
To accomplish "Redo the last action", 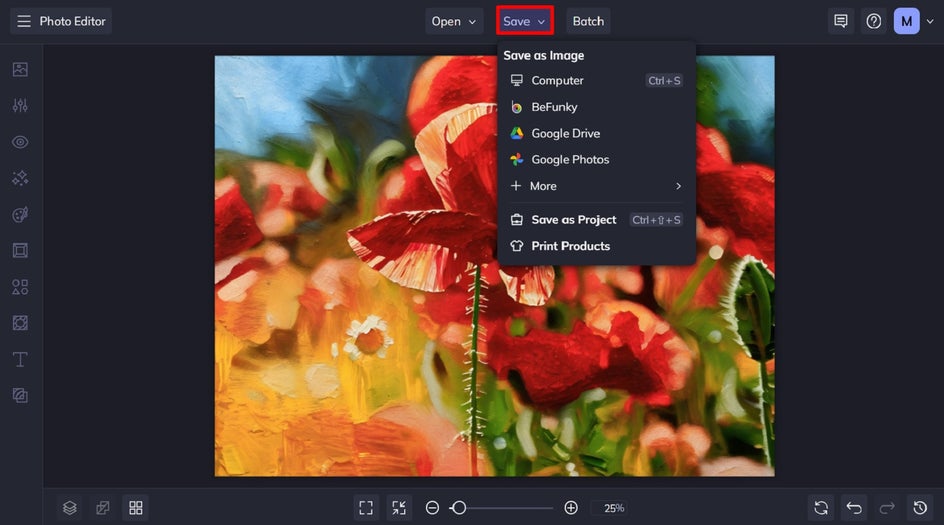I will click(x=887, y=508).
